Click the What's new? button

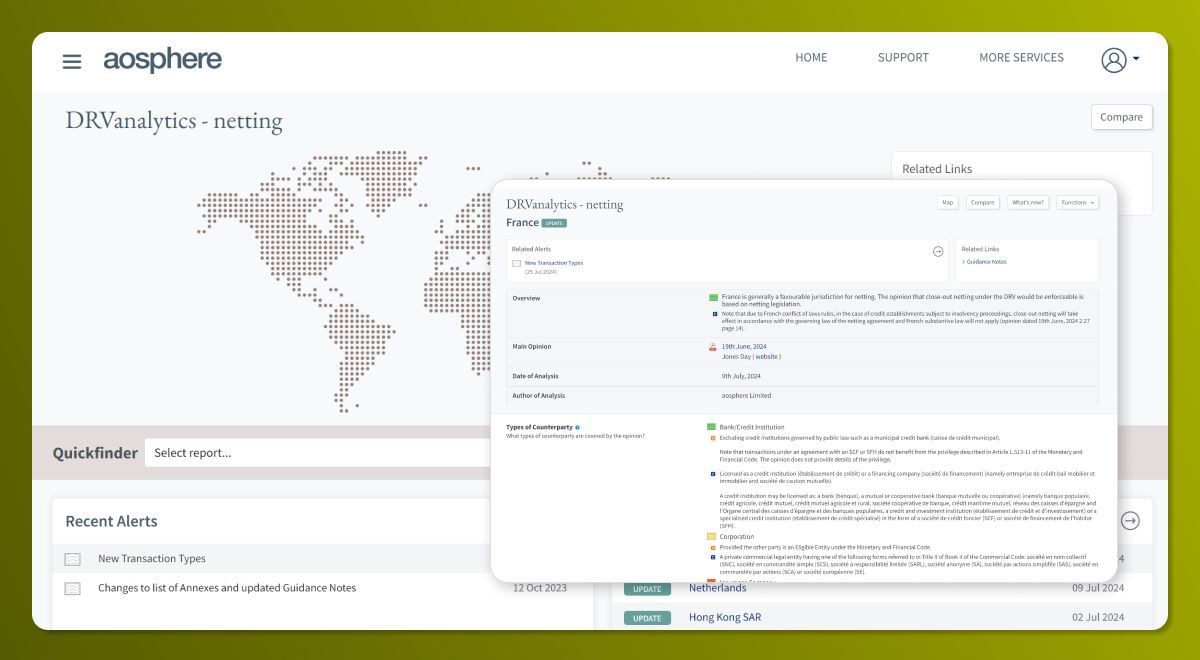point(1028,202)
